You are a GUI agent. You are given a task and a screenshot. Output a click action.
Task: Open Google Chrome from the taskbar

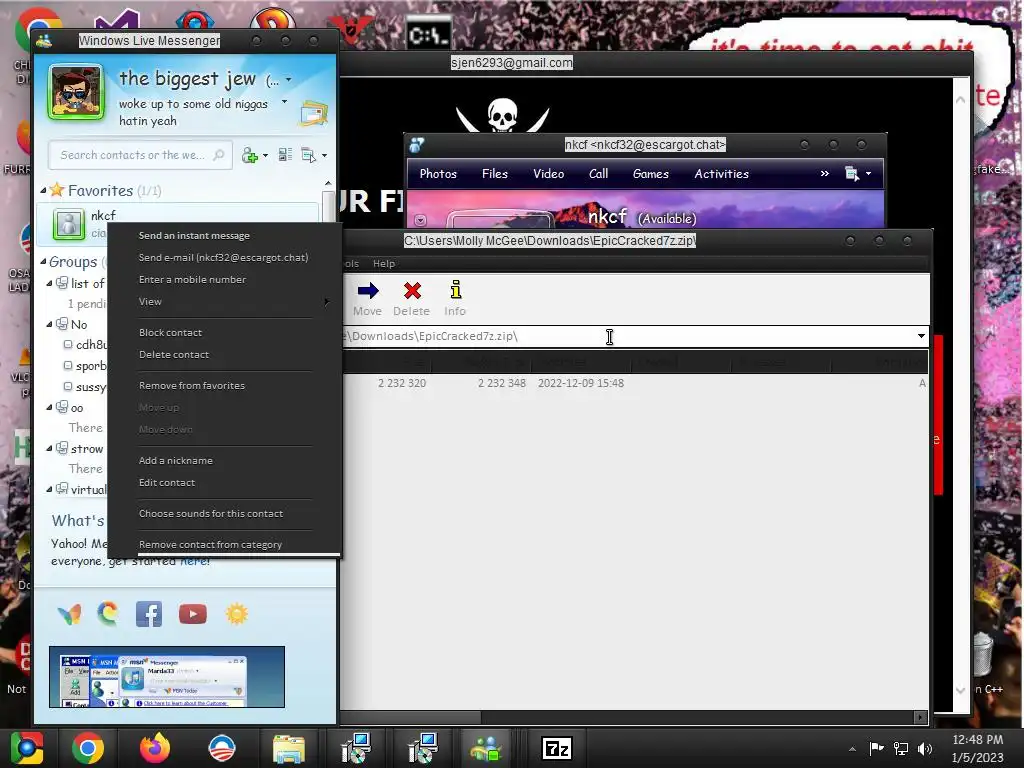88,748
